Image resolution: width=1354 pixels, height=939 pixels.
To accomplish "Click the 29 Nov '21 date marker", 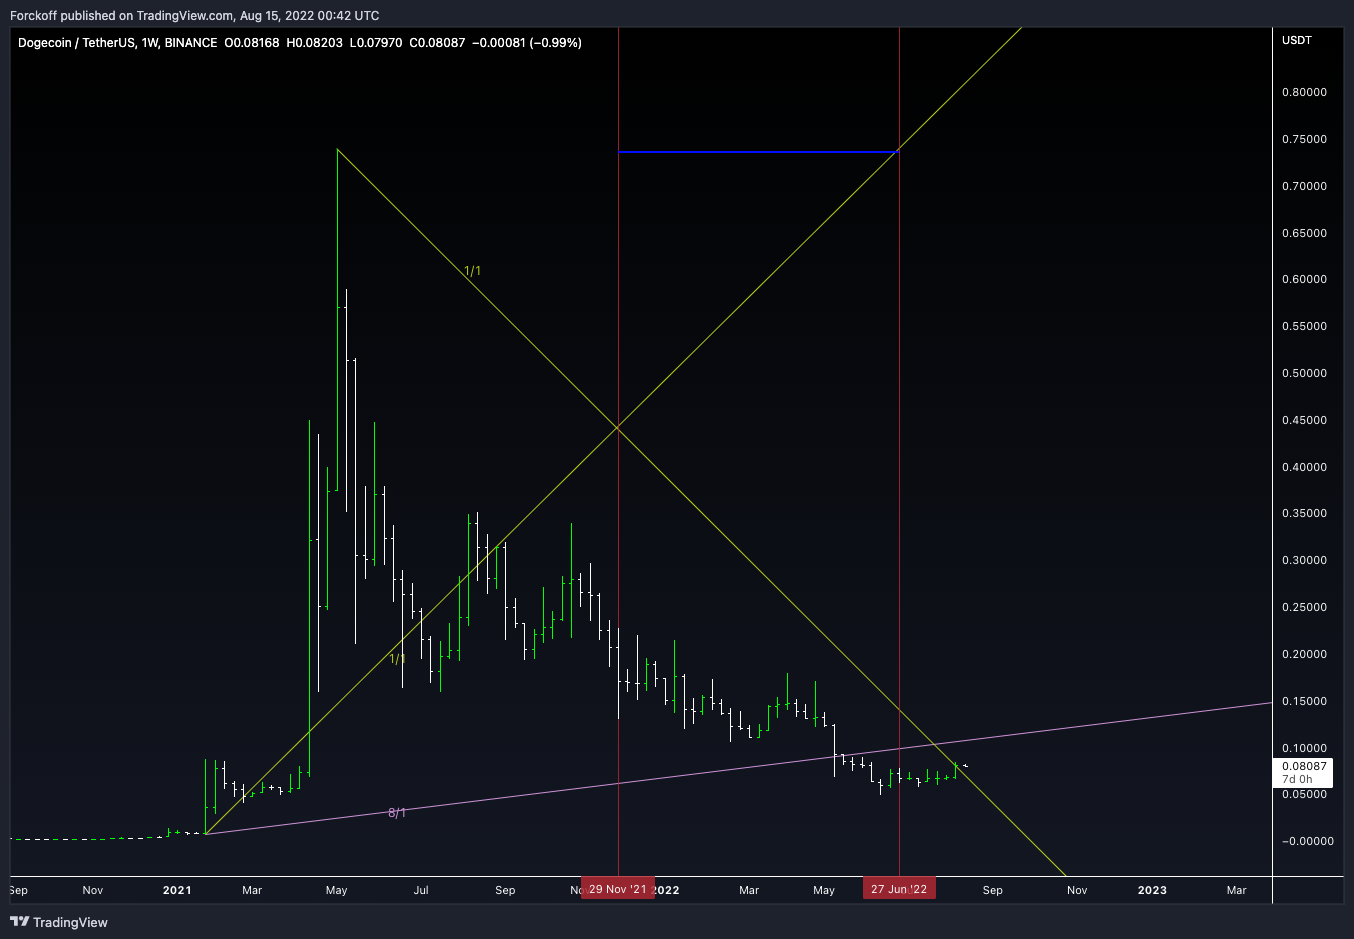I will pyautogui.click(x=618, y=889).
